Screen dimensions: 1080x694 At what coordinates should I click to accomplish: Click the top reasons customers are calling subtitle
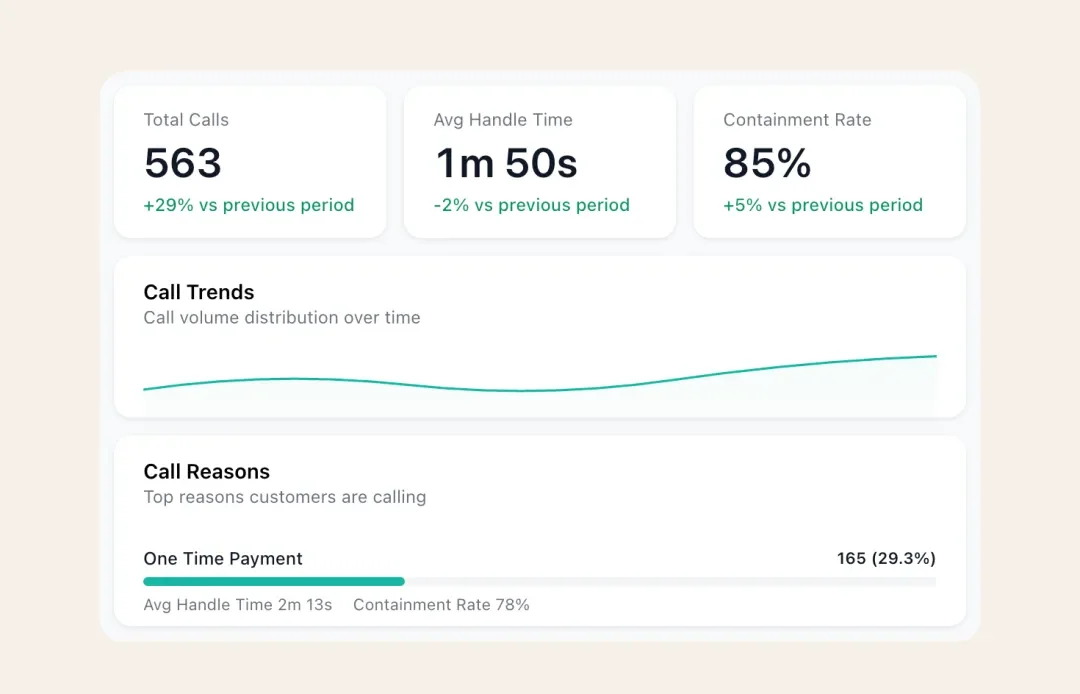(285, 497)
